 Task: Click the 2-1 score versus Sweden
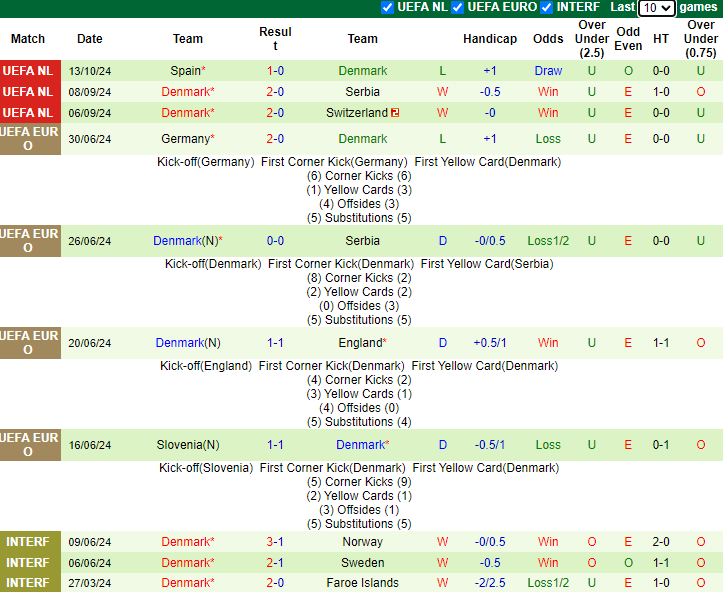[275, 563]
